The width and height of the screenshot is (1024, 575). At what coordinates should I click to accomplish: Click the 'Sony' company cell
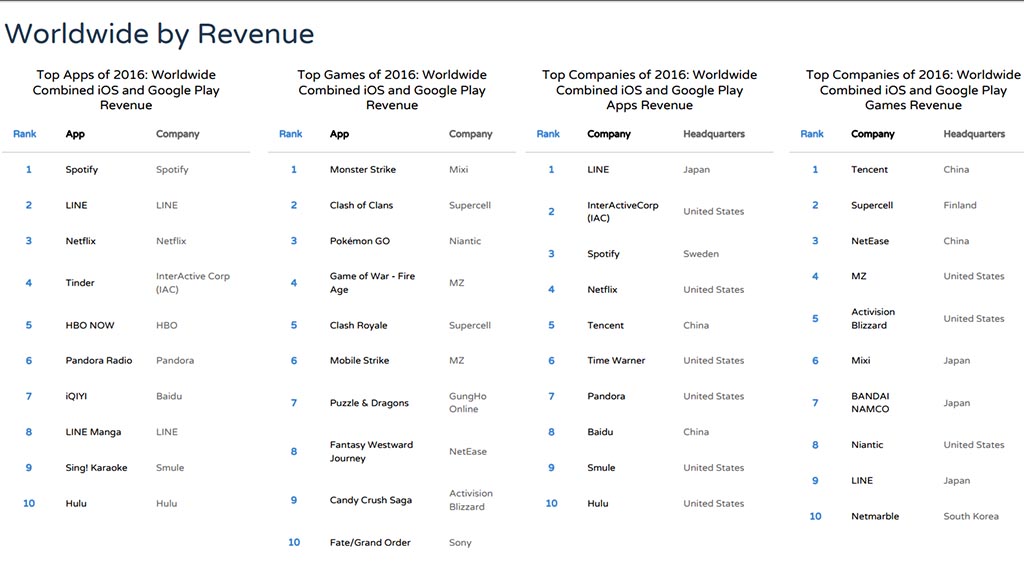coord(460,543)
